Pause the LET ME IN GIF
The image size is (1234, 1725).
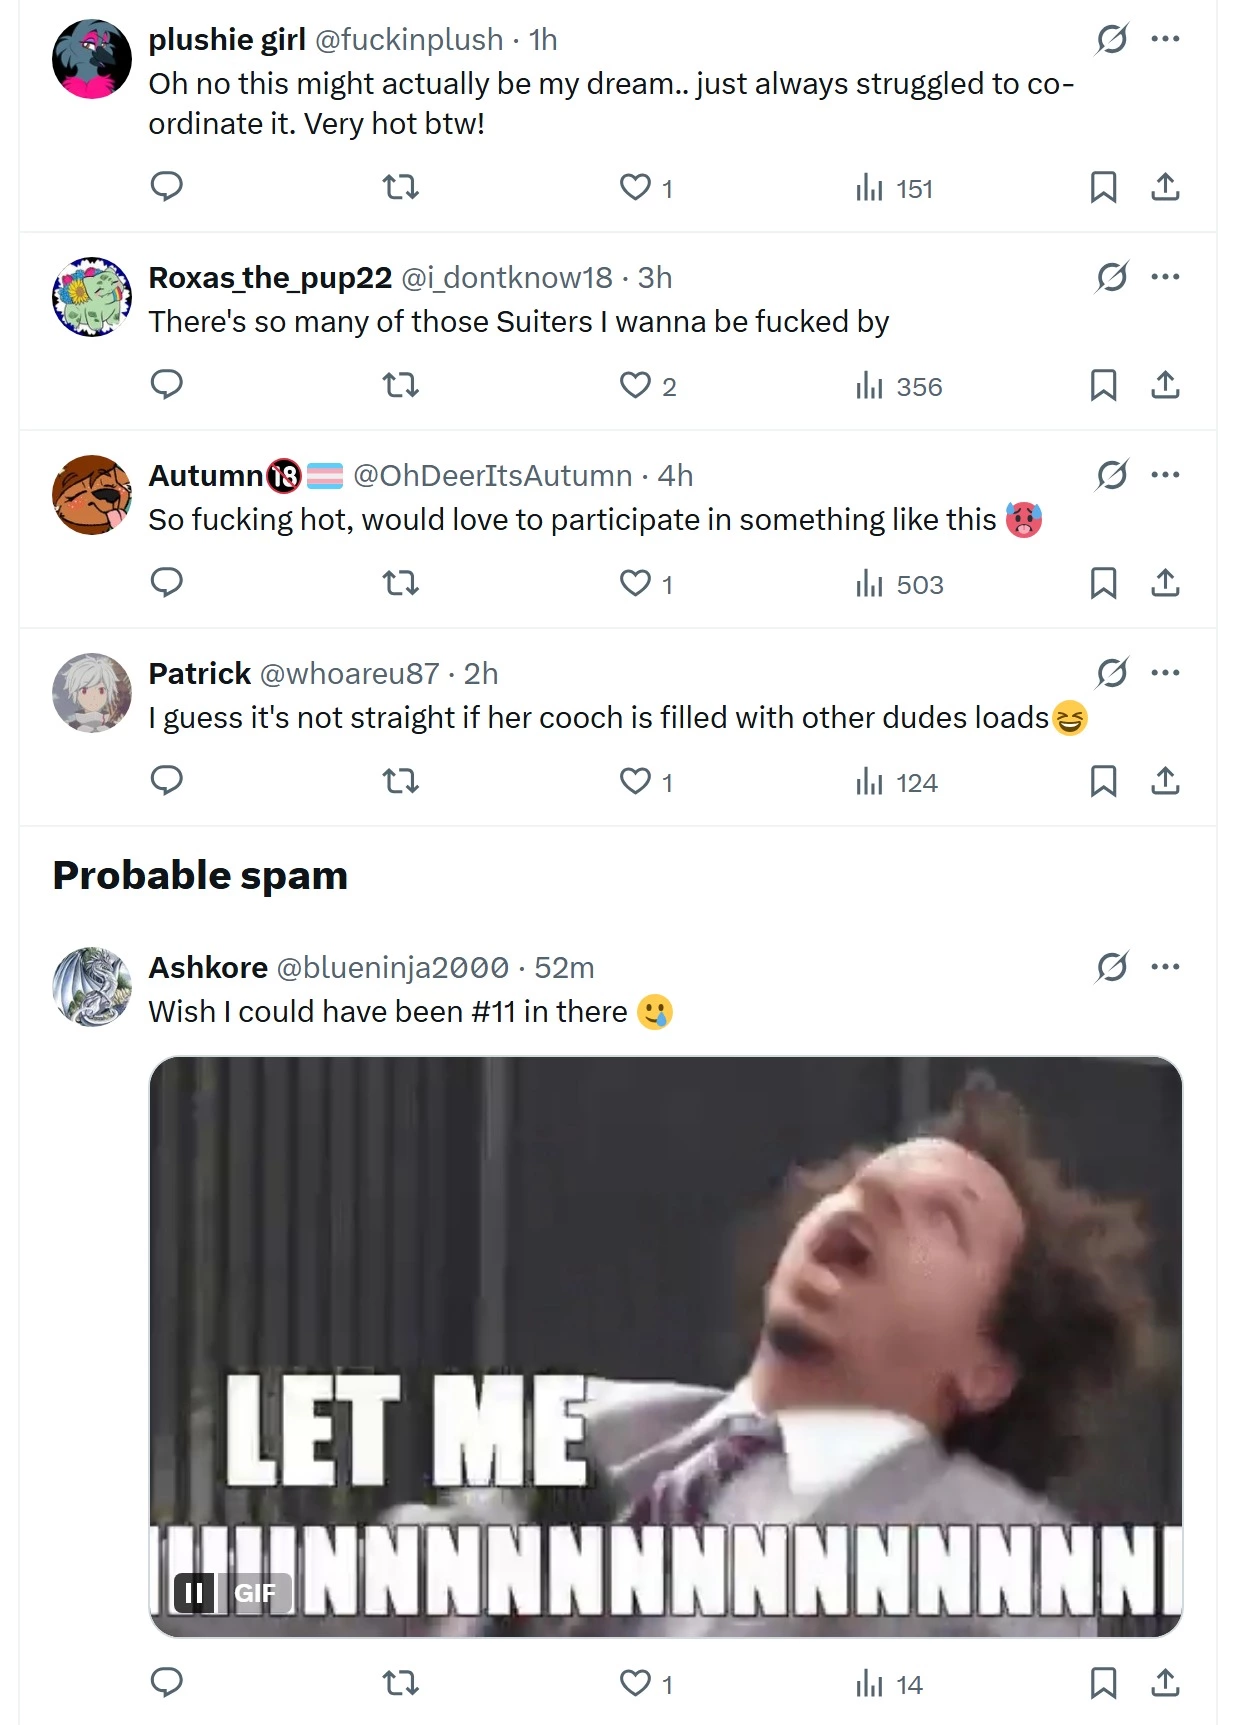click(194, 1592)
